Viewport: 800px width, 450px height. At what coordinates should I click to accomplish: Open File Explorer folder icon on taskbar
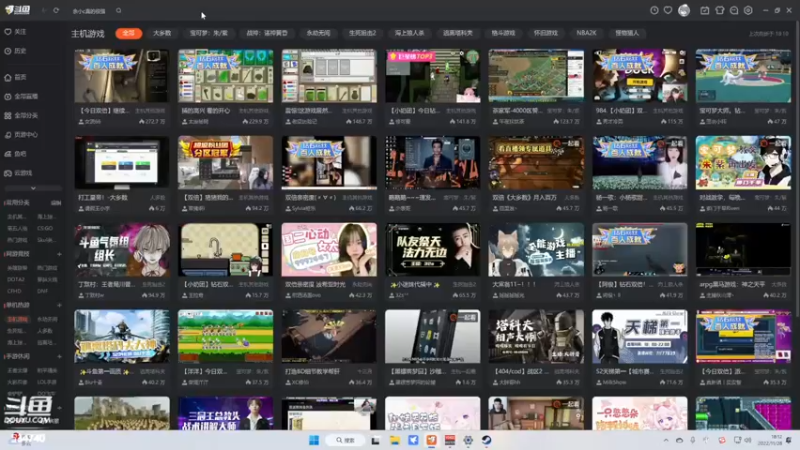point(395,440)
